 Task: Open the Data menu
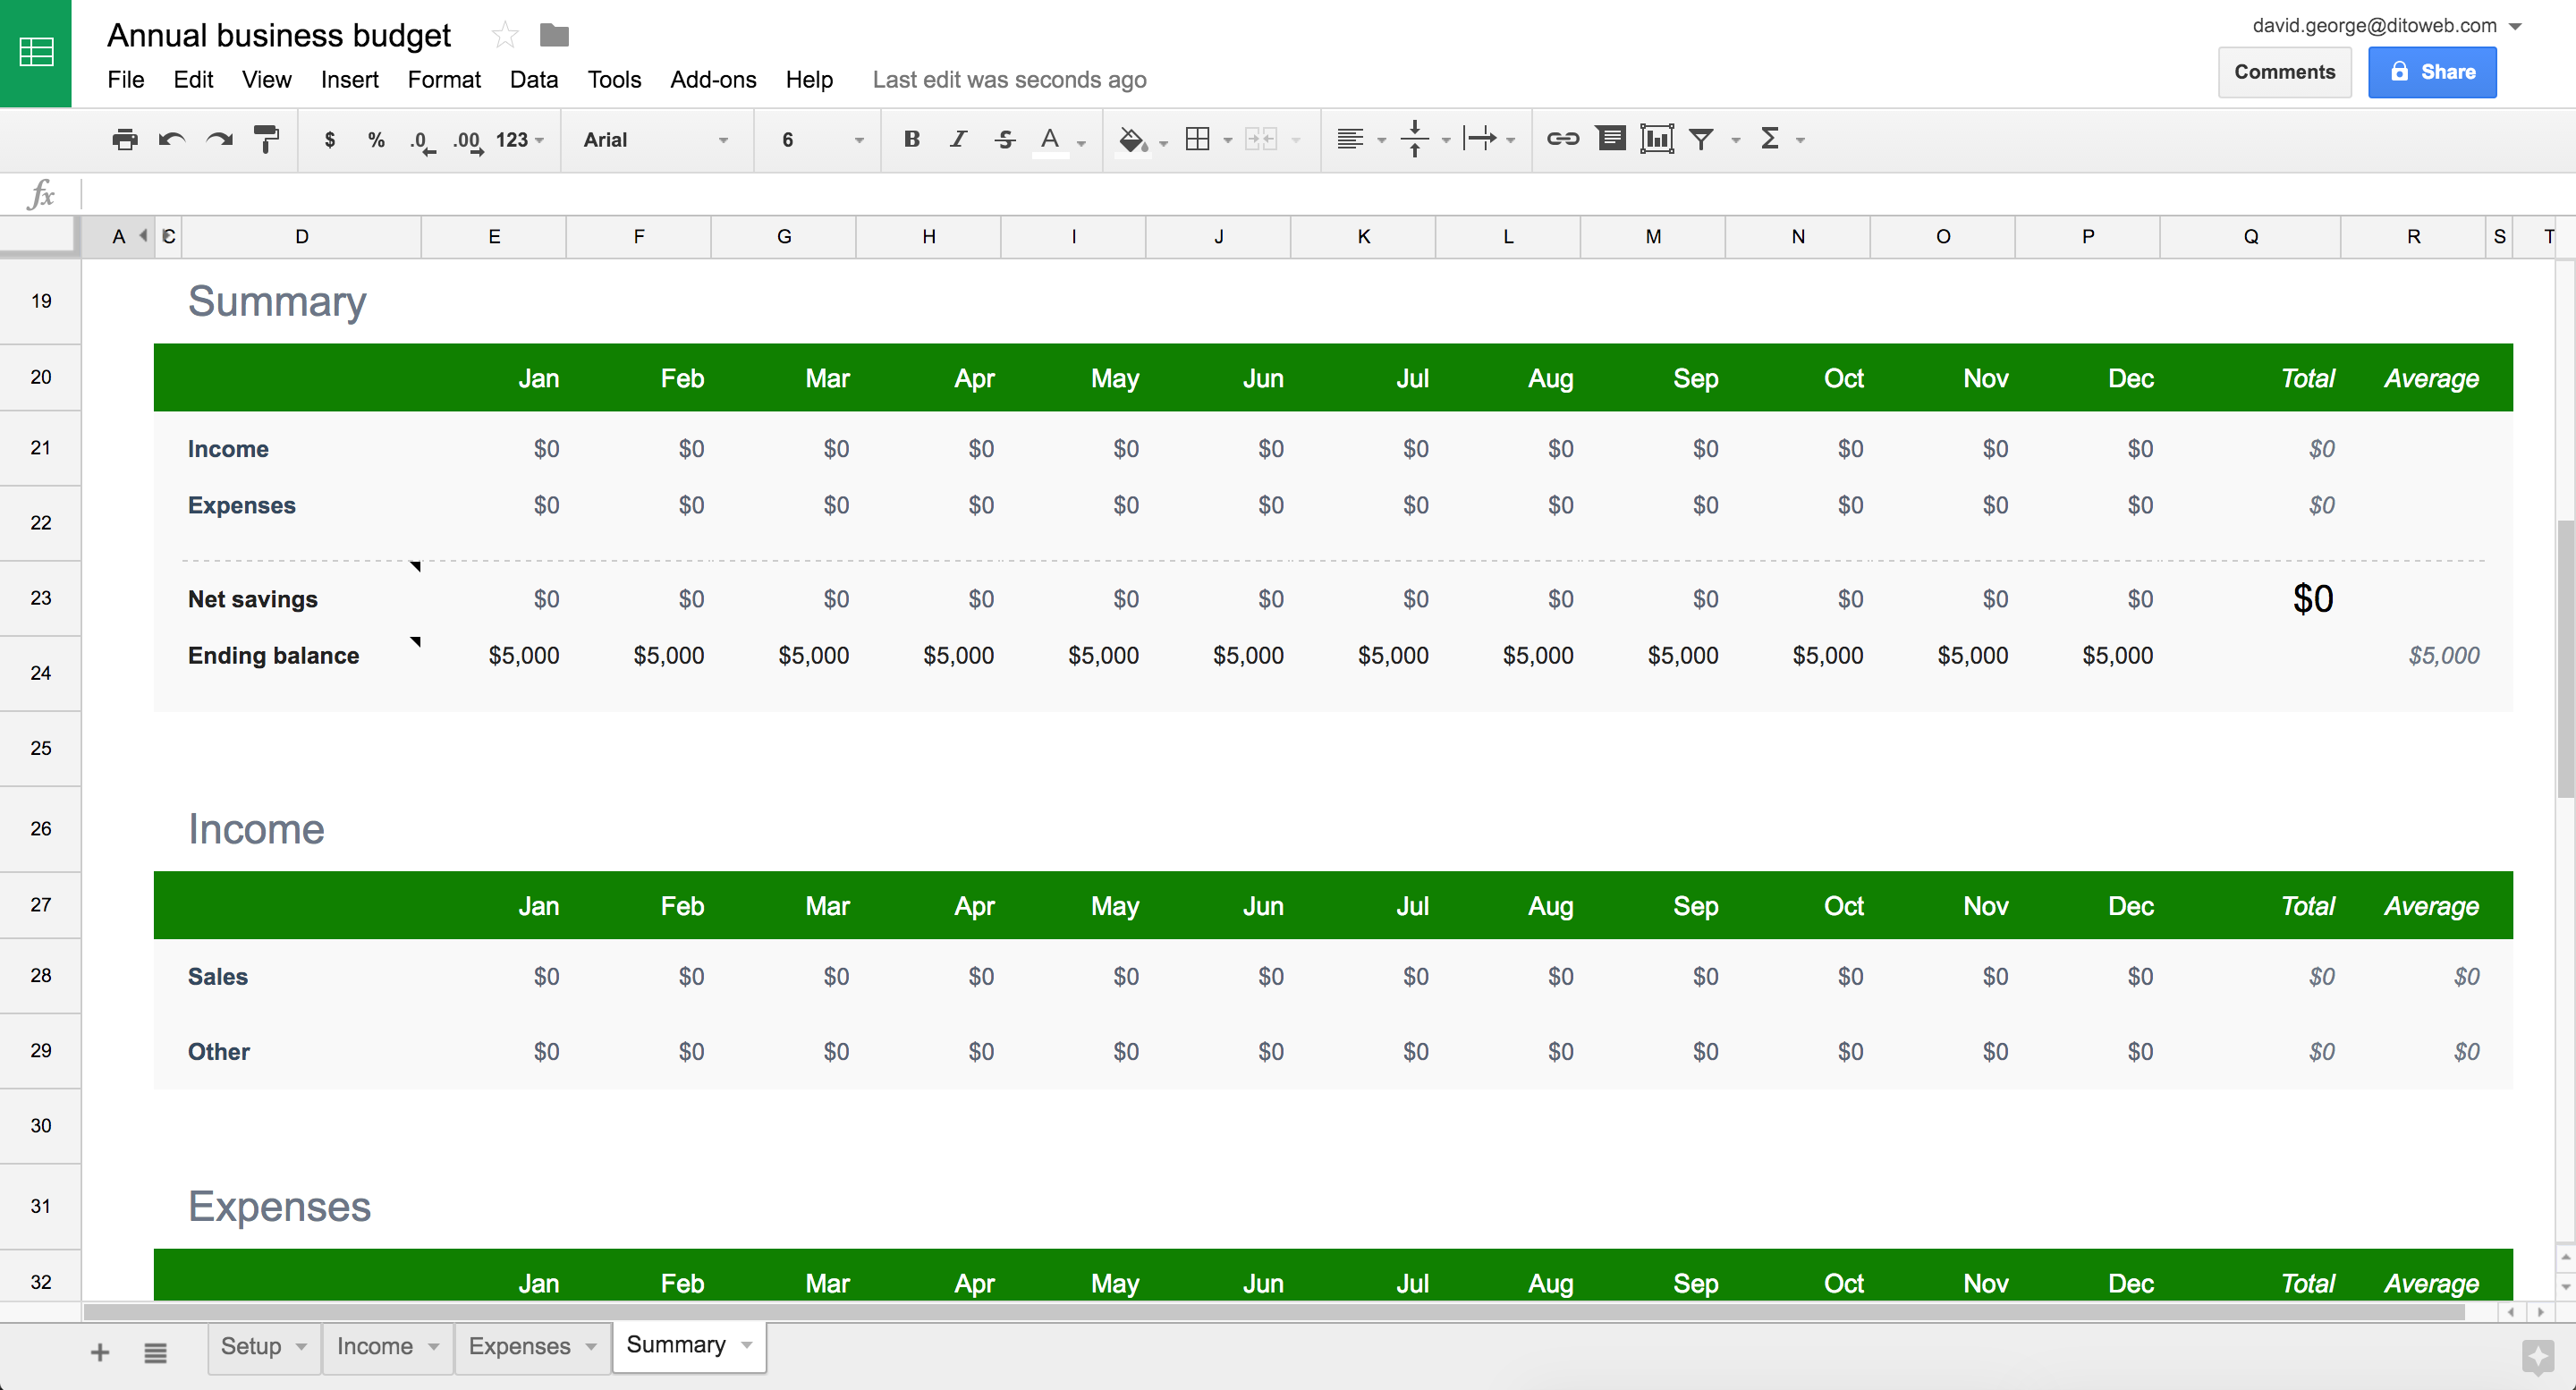[532, 79]
